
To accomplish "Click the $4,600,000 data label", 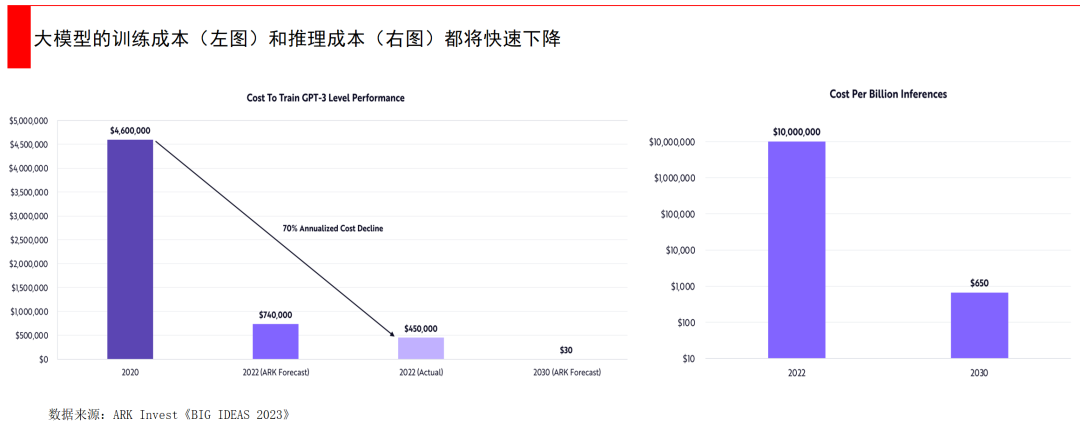I will point(130,131).
